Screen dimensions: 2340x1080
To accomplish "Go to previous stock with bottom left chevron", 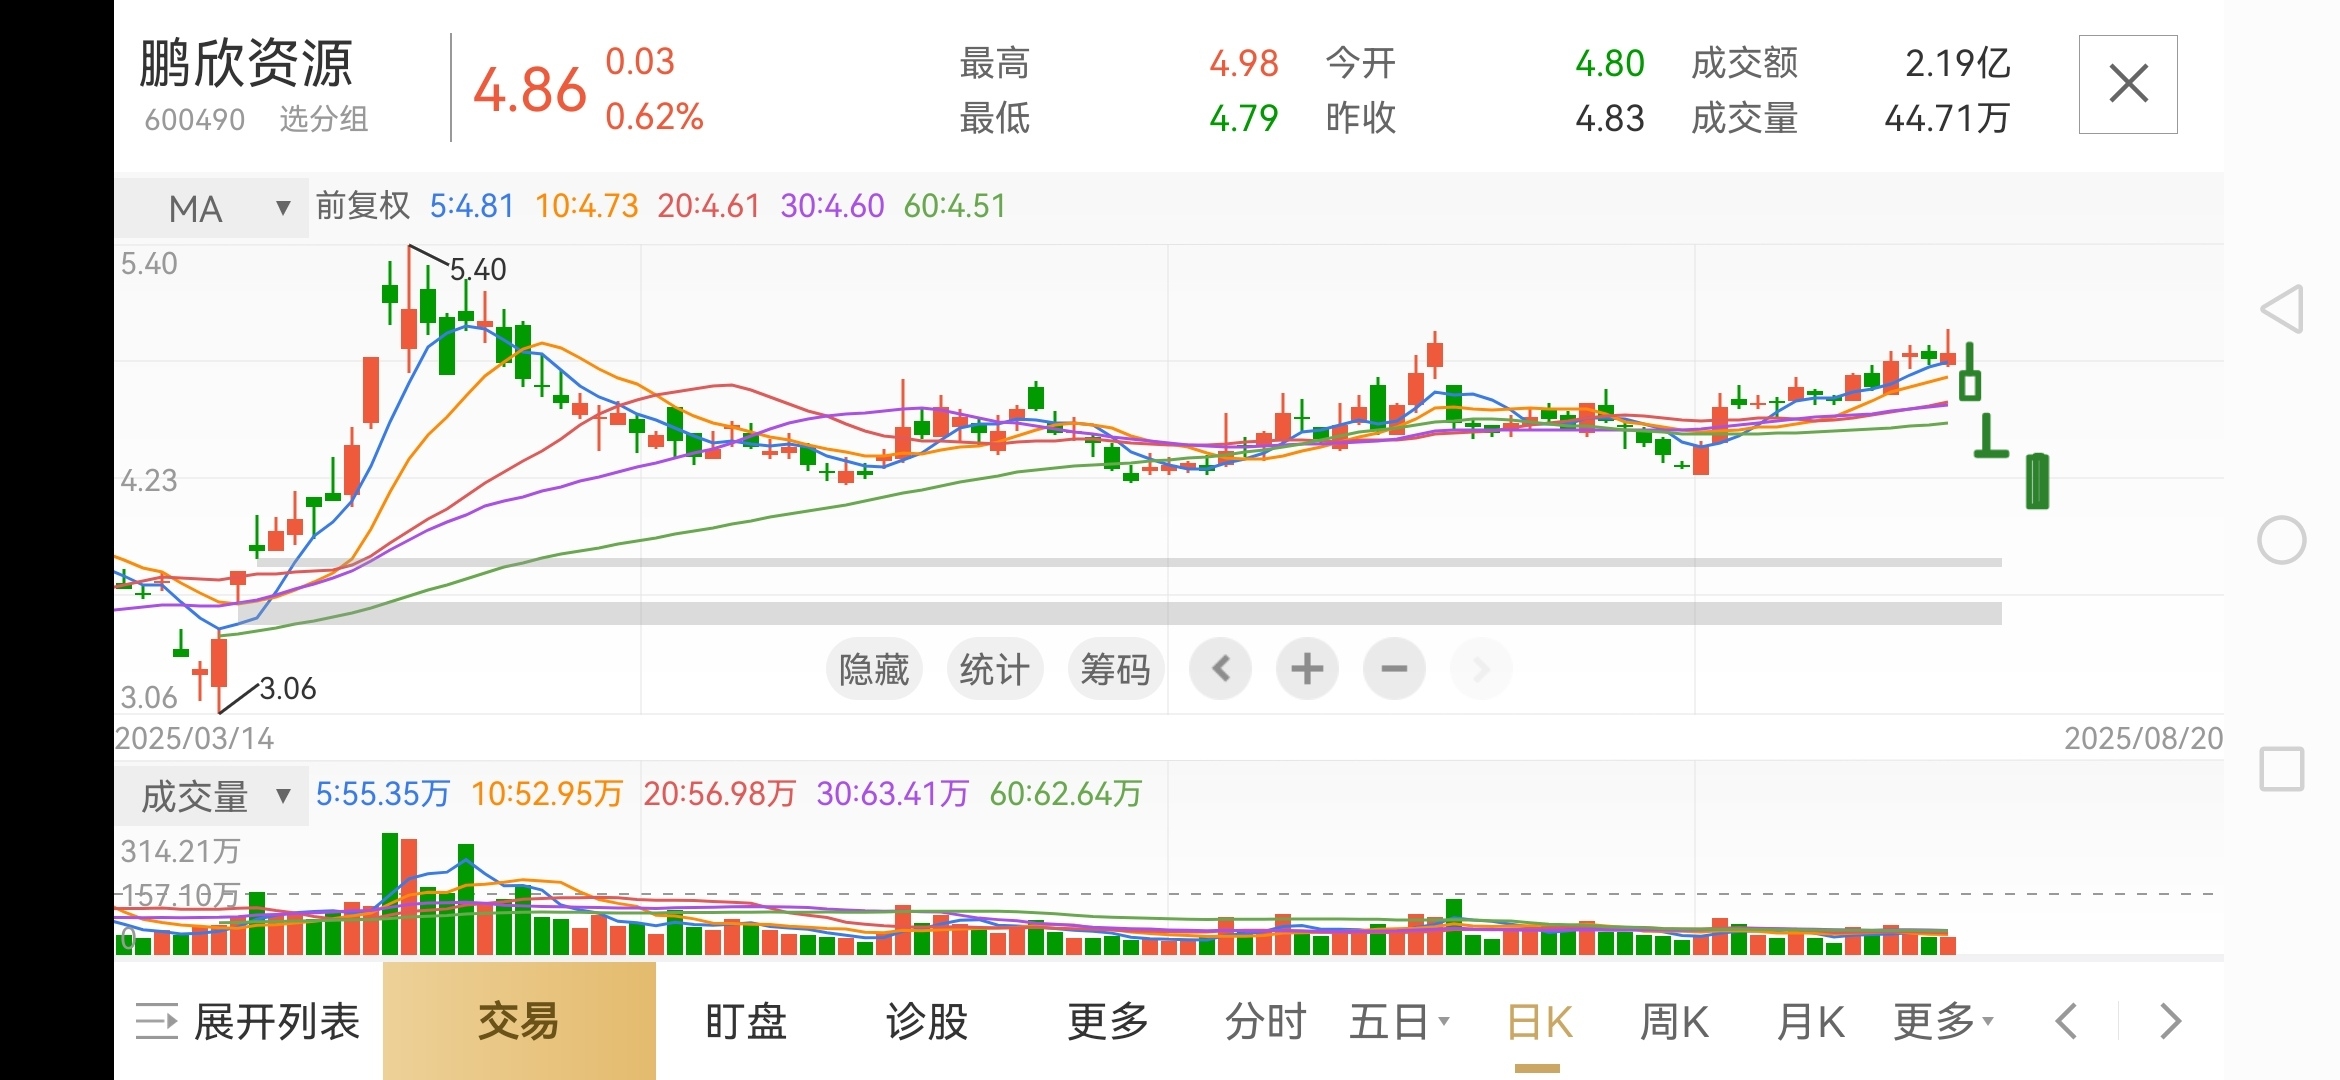I will 2066,1021.
